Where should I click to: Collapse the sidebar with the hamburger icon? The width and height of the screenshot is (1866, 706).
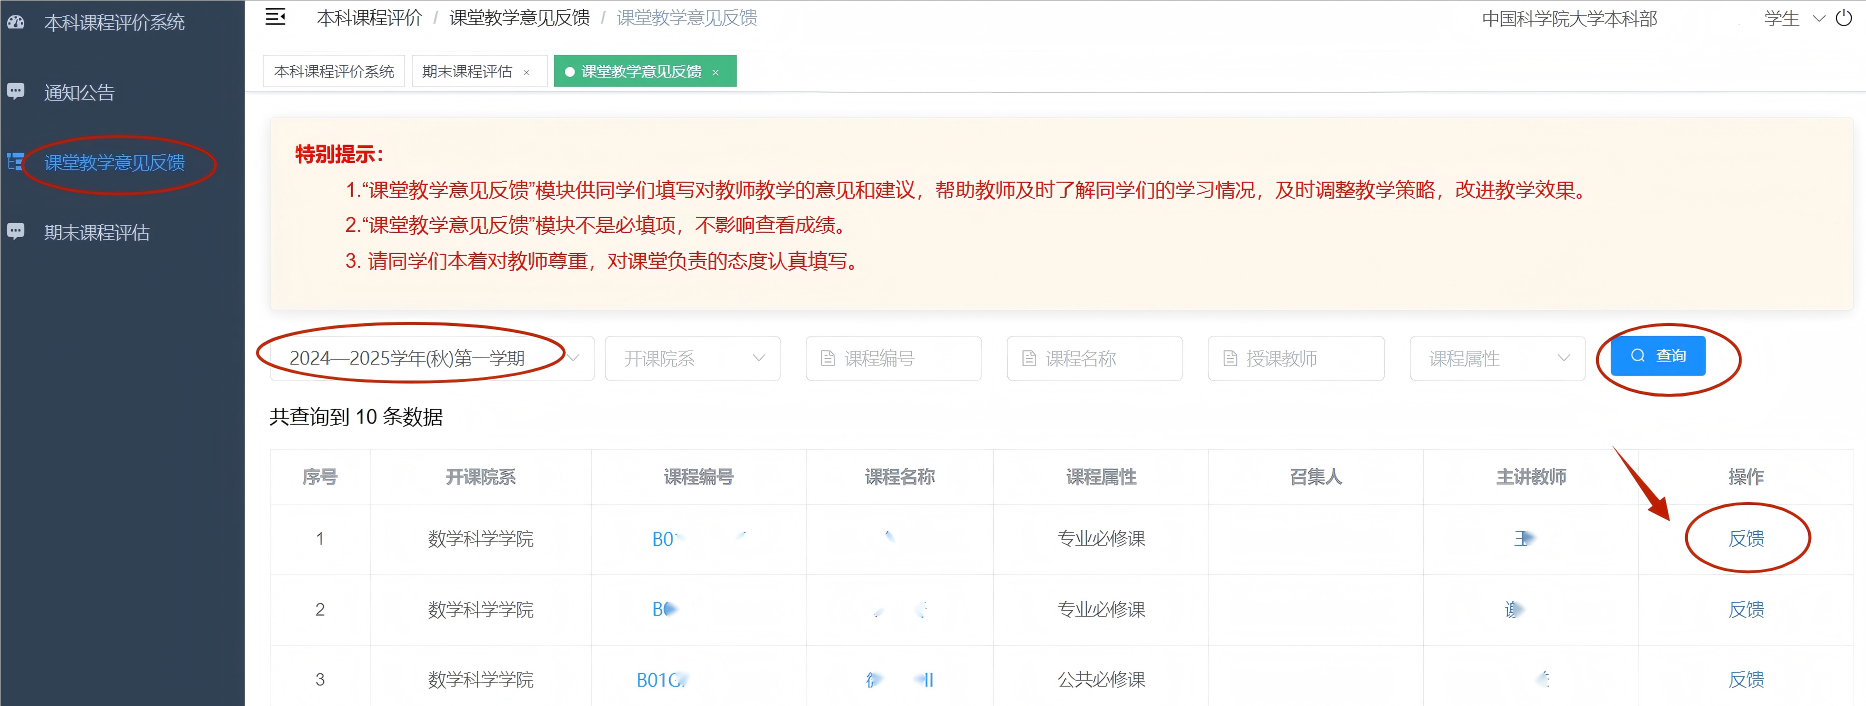275,17
